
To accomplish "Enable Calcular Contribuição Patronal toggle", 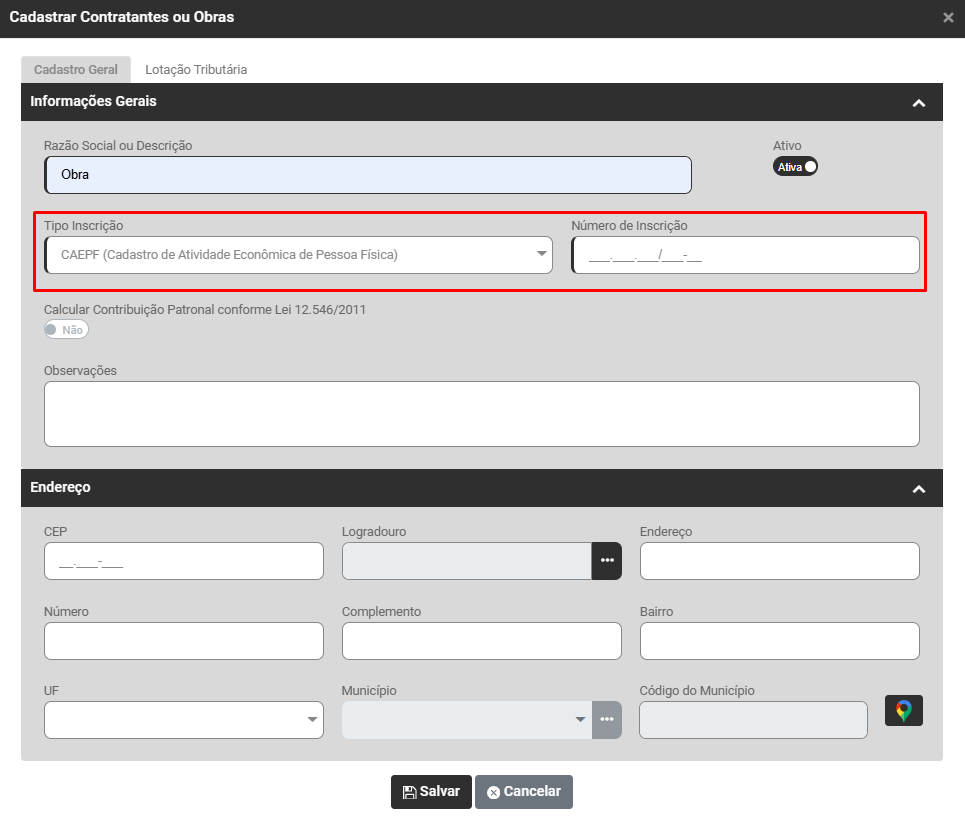I will click(x=66, y=329).
